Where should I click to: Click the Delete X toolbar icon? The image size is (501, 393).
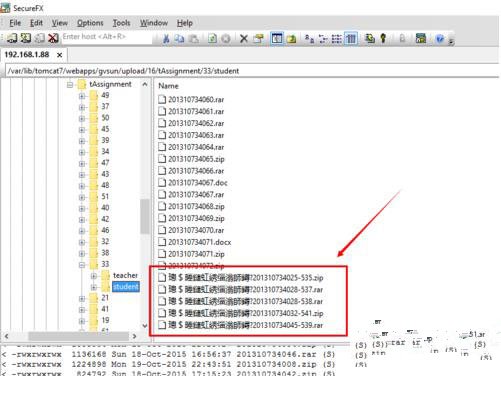tap(244, 39)
